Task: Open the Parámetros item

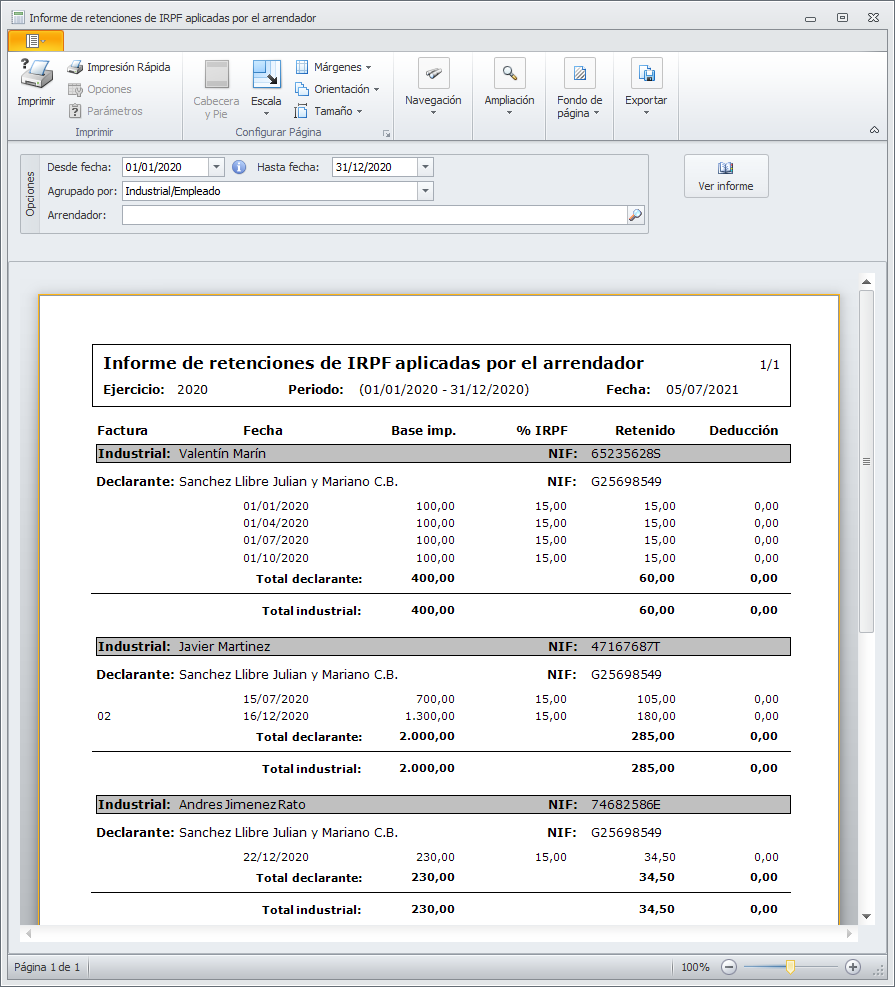Action: point(106,111)
